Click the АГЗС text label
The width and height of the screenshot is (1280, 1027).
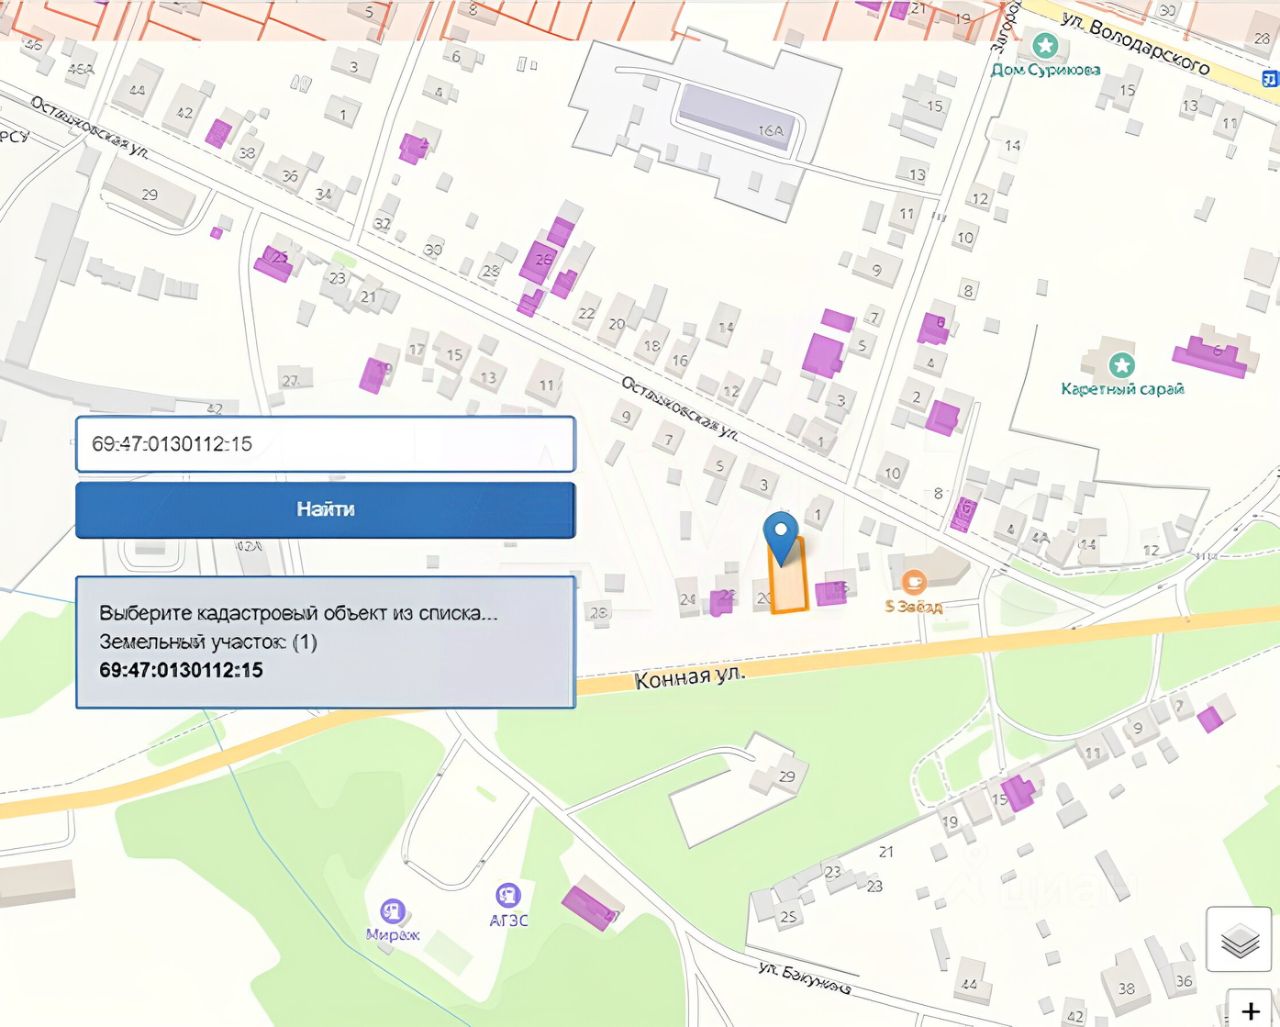pyautogui.click(x=508, y=919)
